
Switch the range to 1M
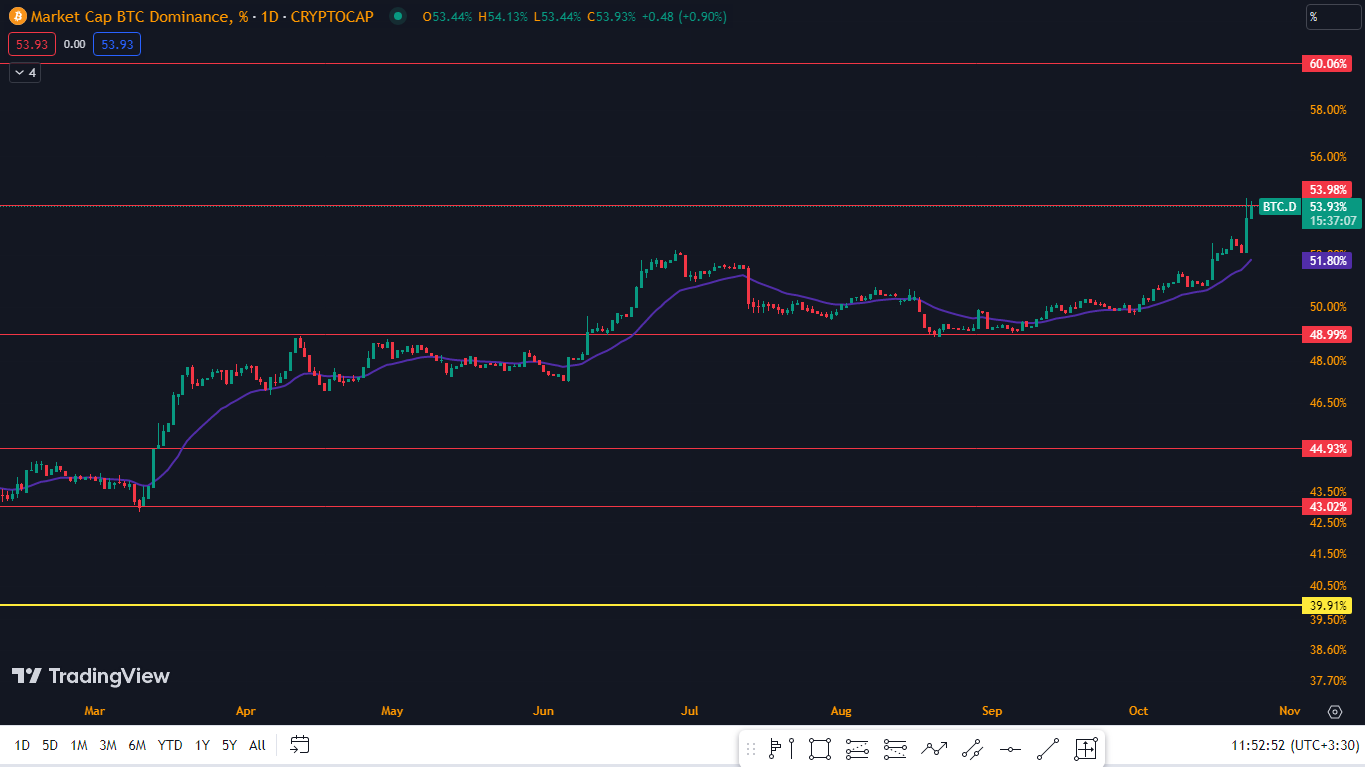pyautogui.click(x=79, y=745)
